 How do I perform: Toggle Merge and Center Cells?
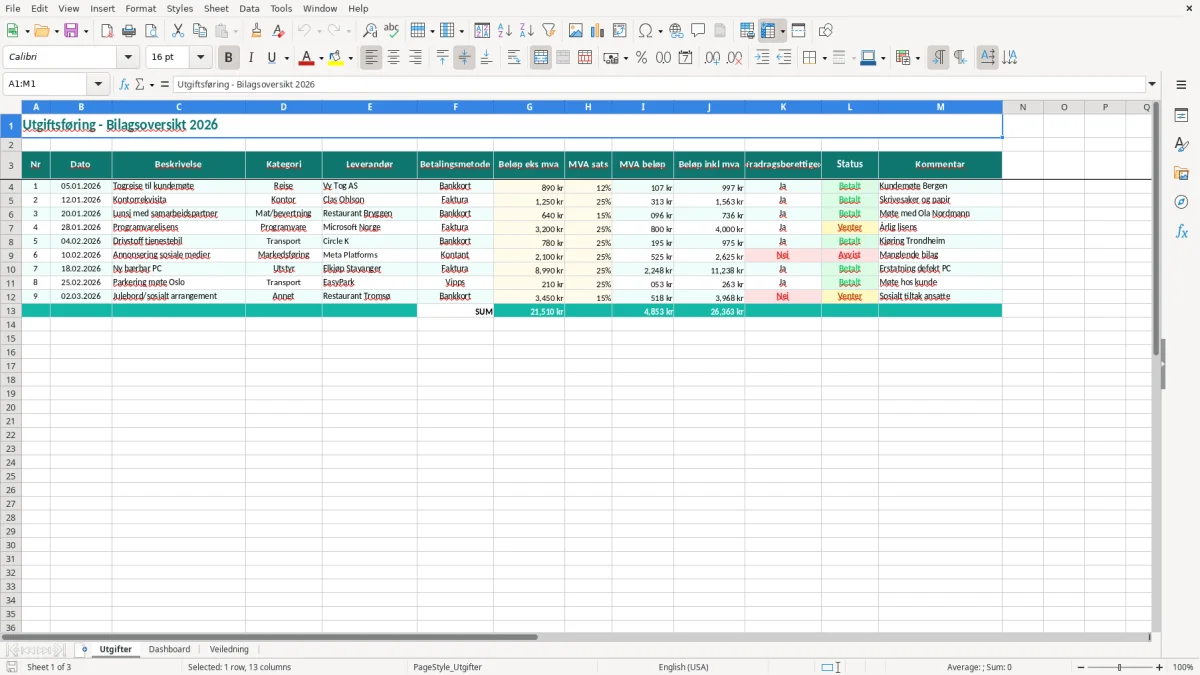click(x=541, y=58)
